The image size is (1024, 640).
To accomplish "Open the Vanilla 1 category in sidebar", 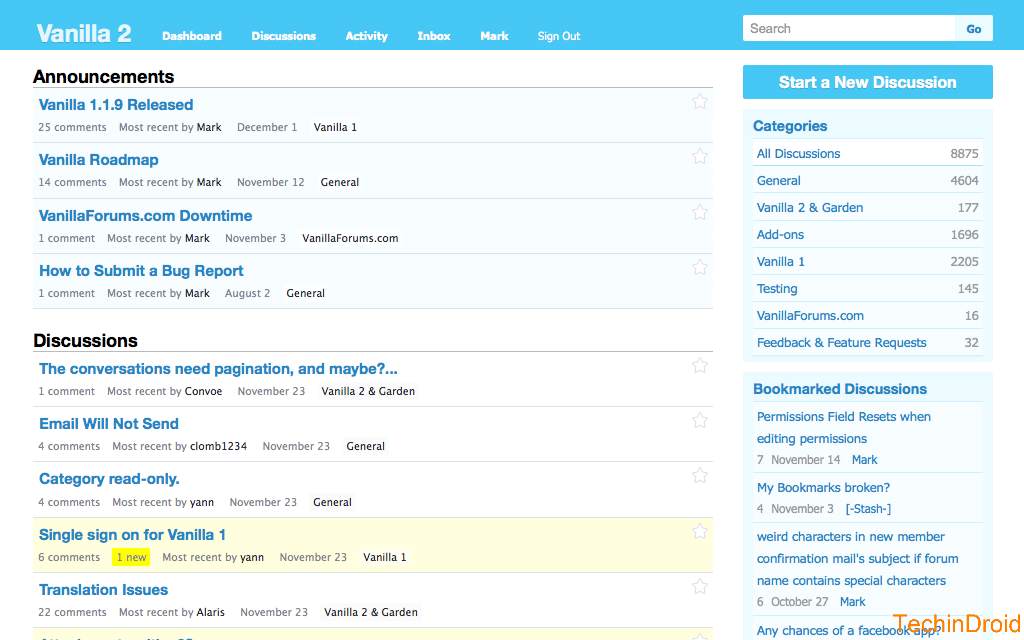I will [780, 262].
